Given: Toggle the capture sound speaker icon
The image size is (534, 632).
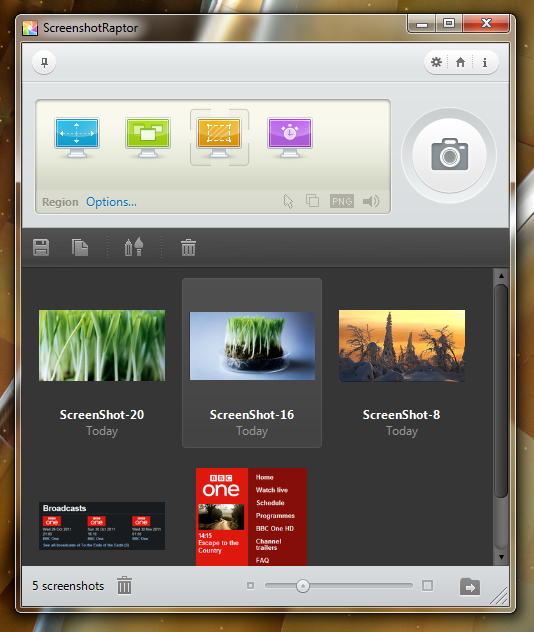Looking at the screenshot, I should [x=371, y=201].
